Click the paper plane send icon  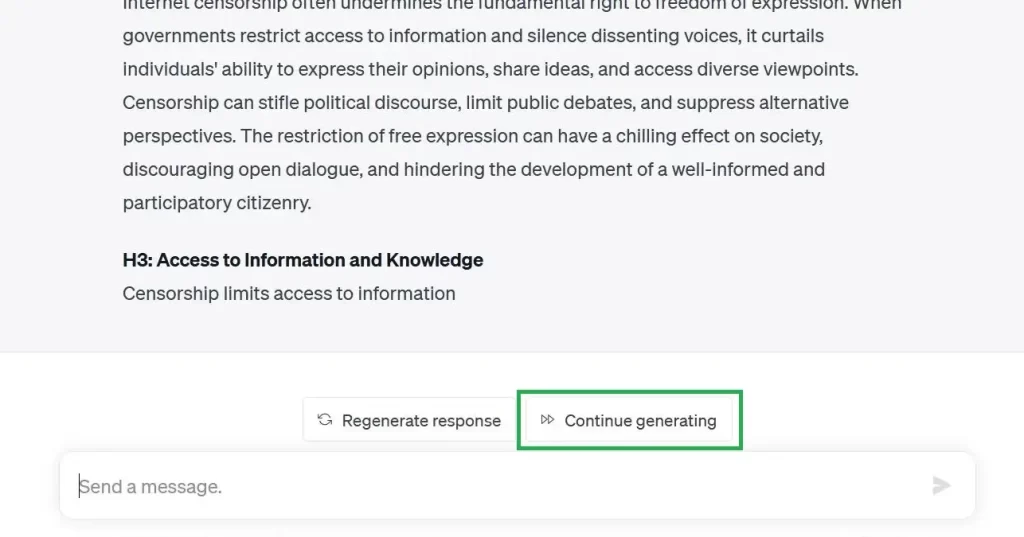coord(940,485)
